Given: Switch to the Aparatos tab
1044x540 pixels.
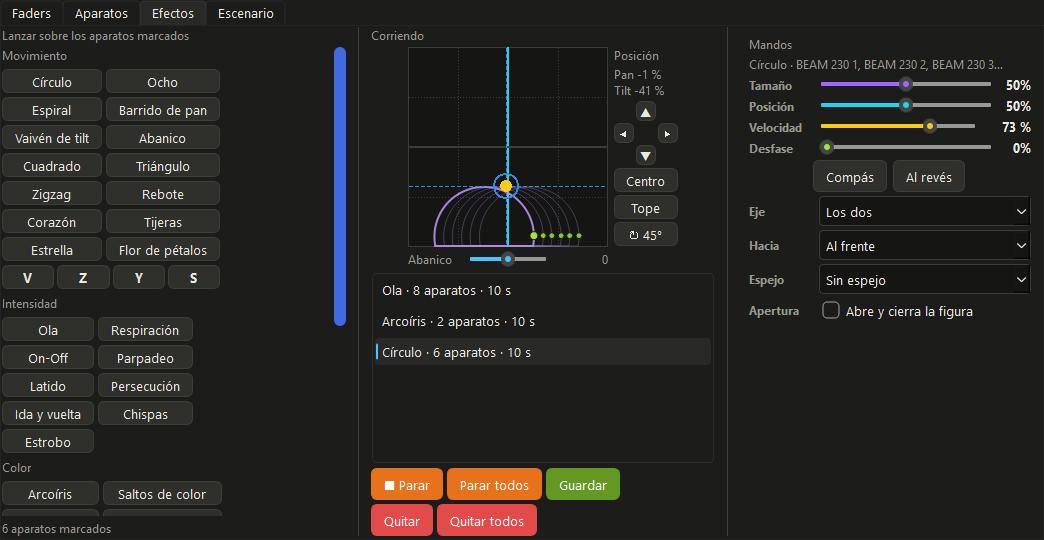Looking at the screenshot, I should coord(101,13).
